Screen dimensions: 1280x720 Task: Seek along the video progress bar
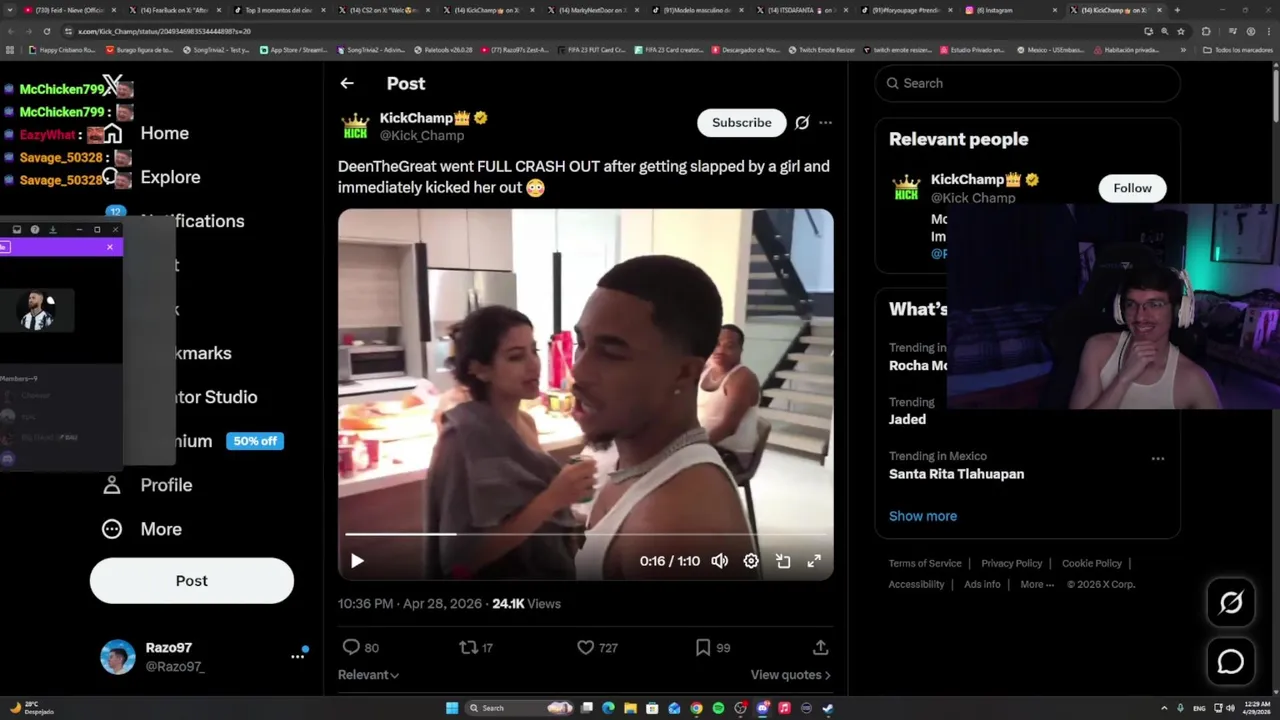585,534
